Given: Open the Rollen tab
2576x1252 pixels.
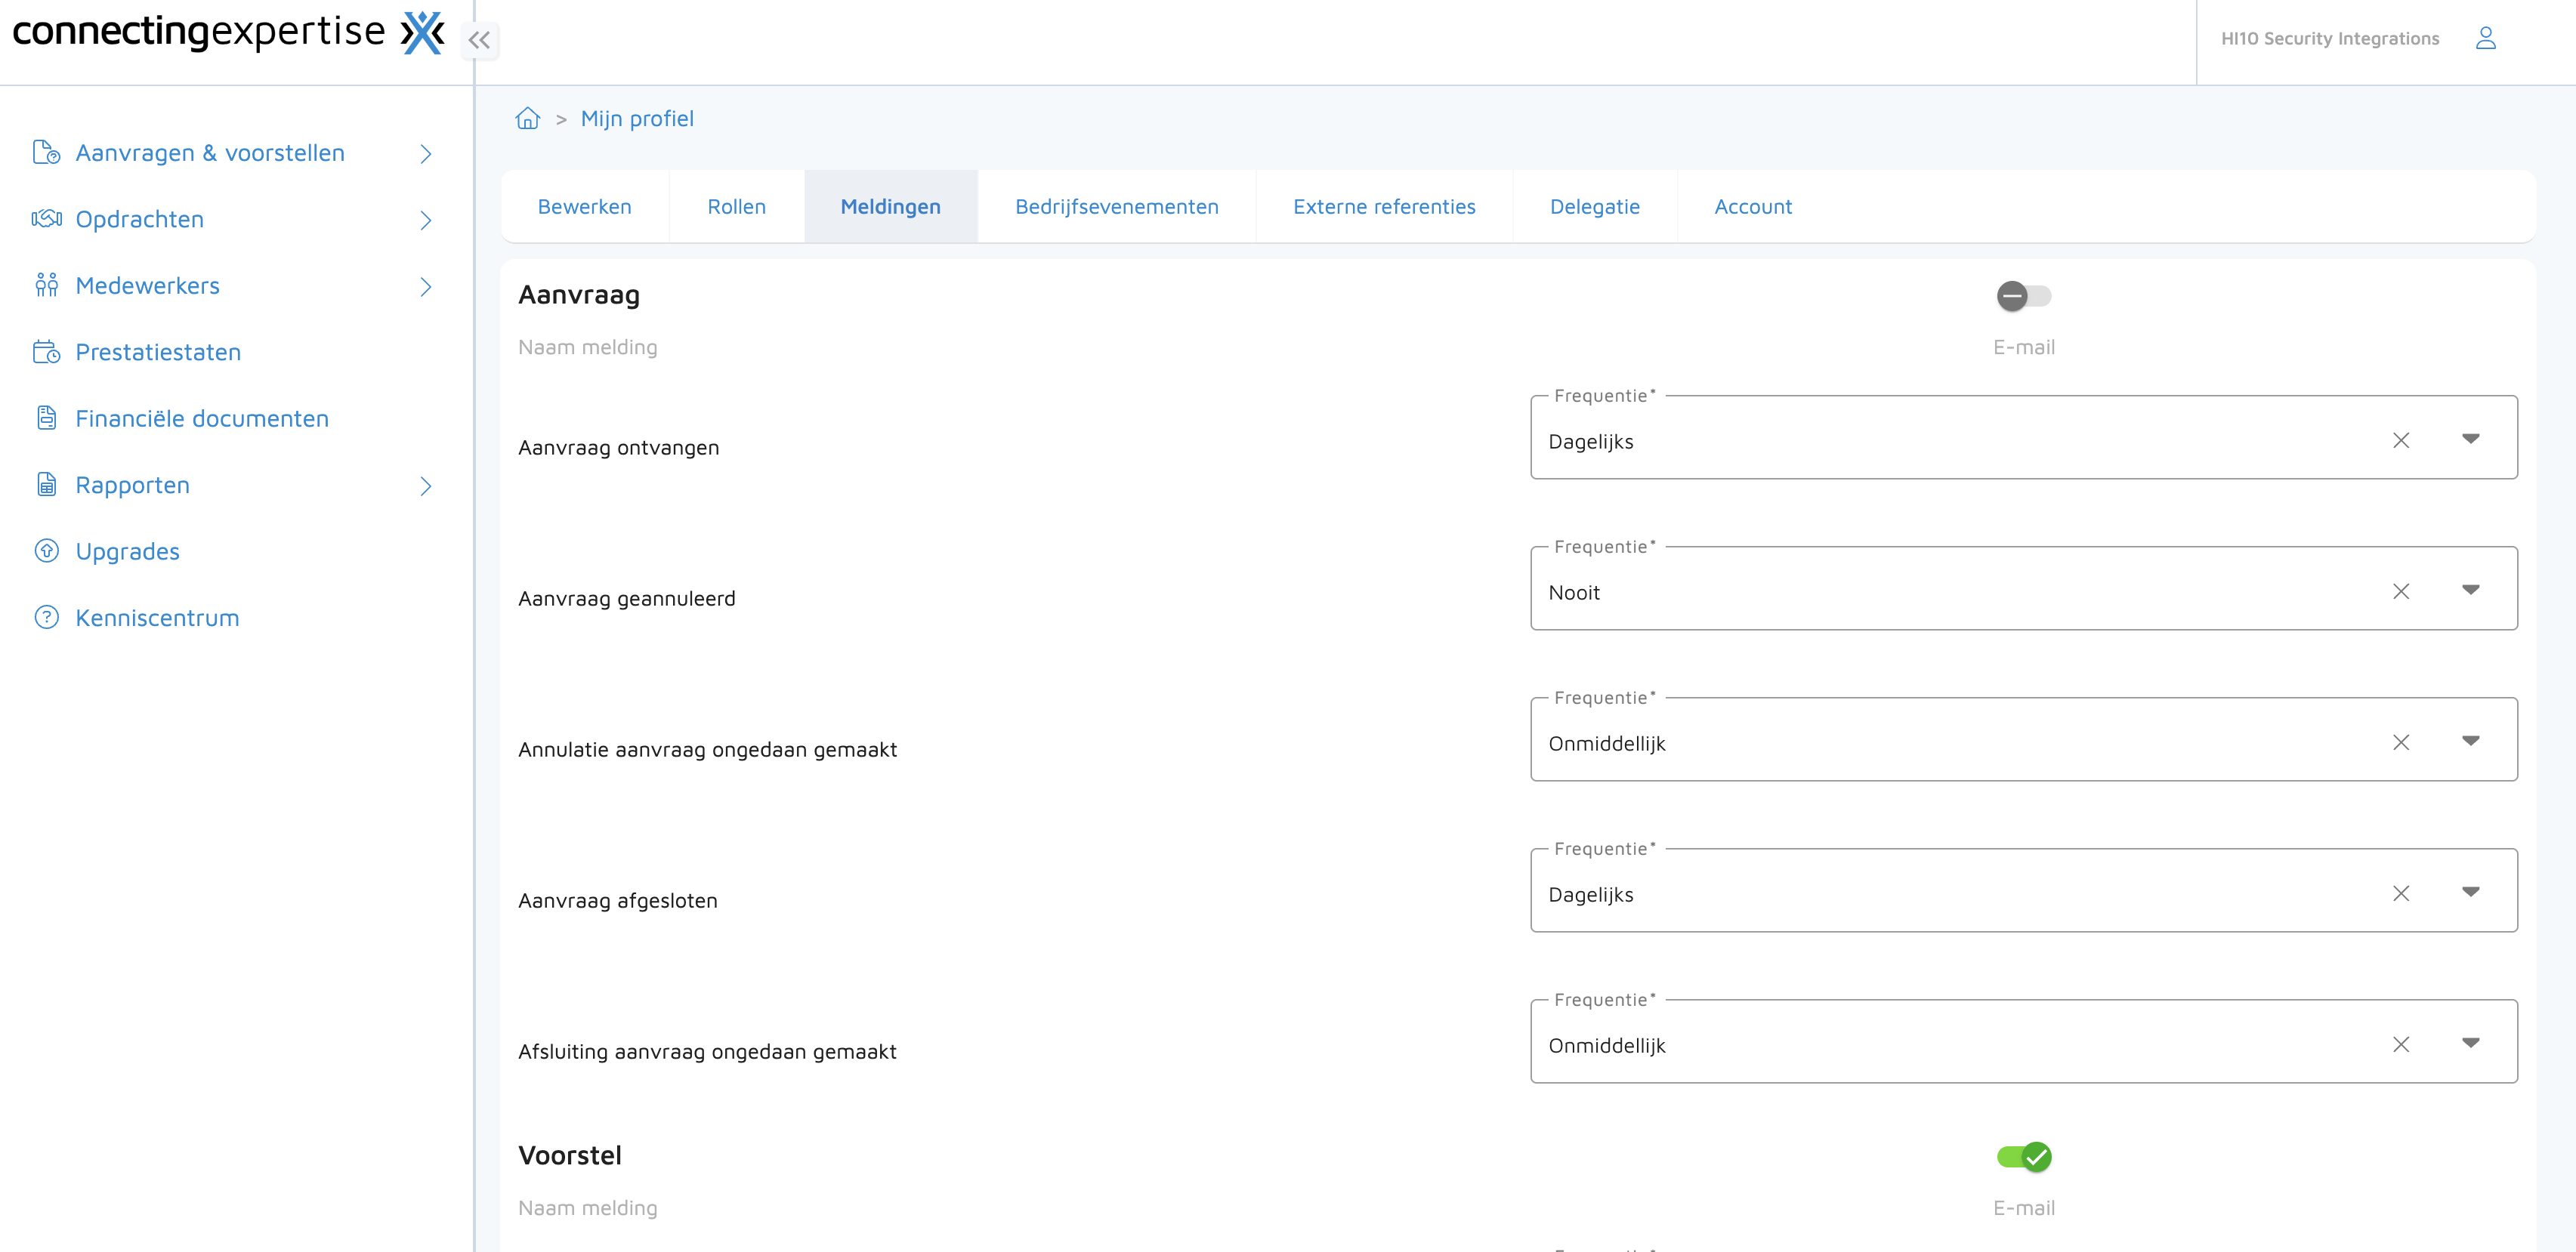Looking at the screenshot, I should tap(737, 206).
